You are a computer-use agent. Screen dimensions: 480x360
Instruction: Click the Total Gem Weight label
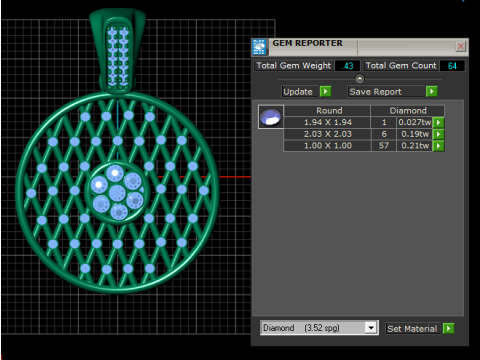coord(294,66)
